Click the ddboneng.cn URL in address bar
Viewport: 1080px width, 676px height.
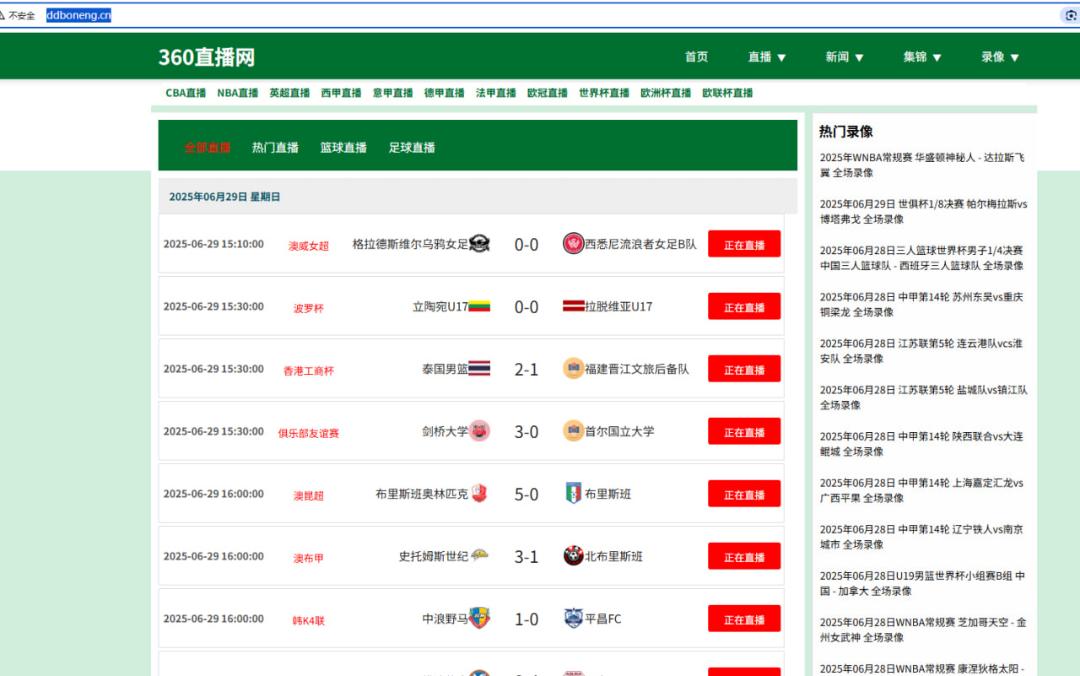[79, 15]
